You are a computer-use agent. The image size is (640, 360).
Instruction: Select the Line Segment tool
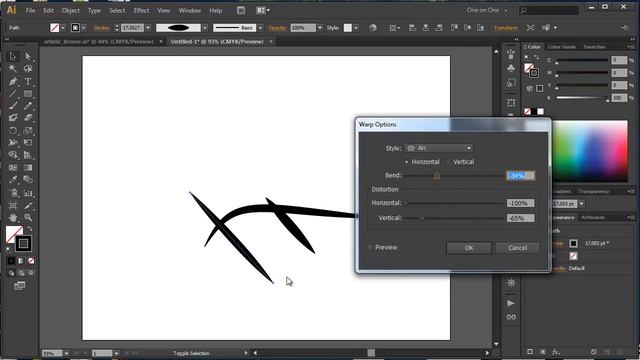click(x=13, y=93)
